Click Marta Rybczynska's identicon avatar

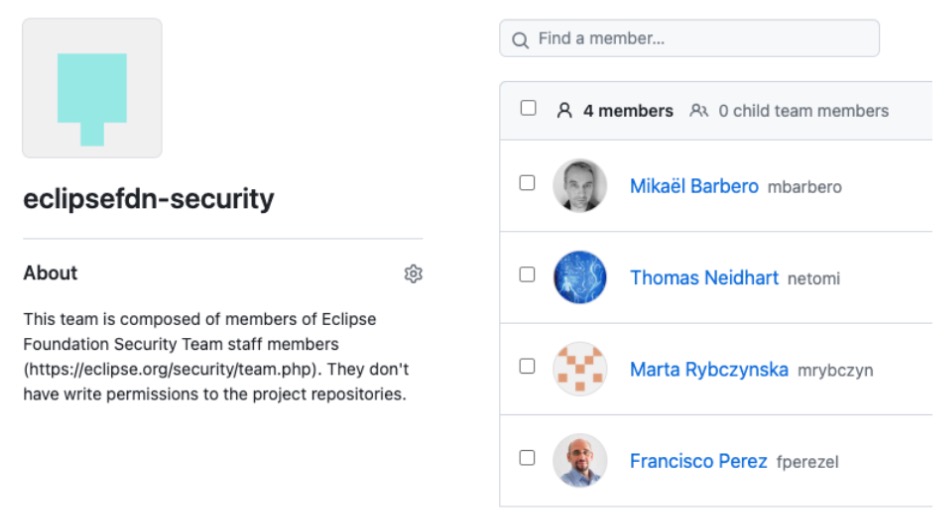click(x=580, y=369)
